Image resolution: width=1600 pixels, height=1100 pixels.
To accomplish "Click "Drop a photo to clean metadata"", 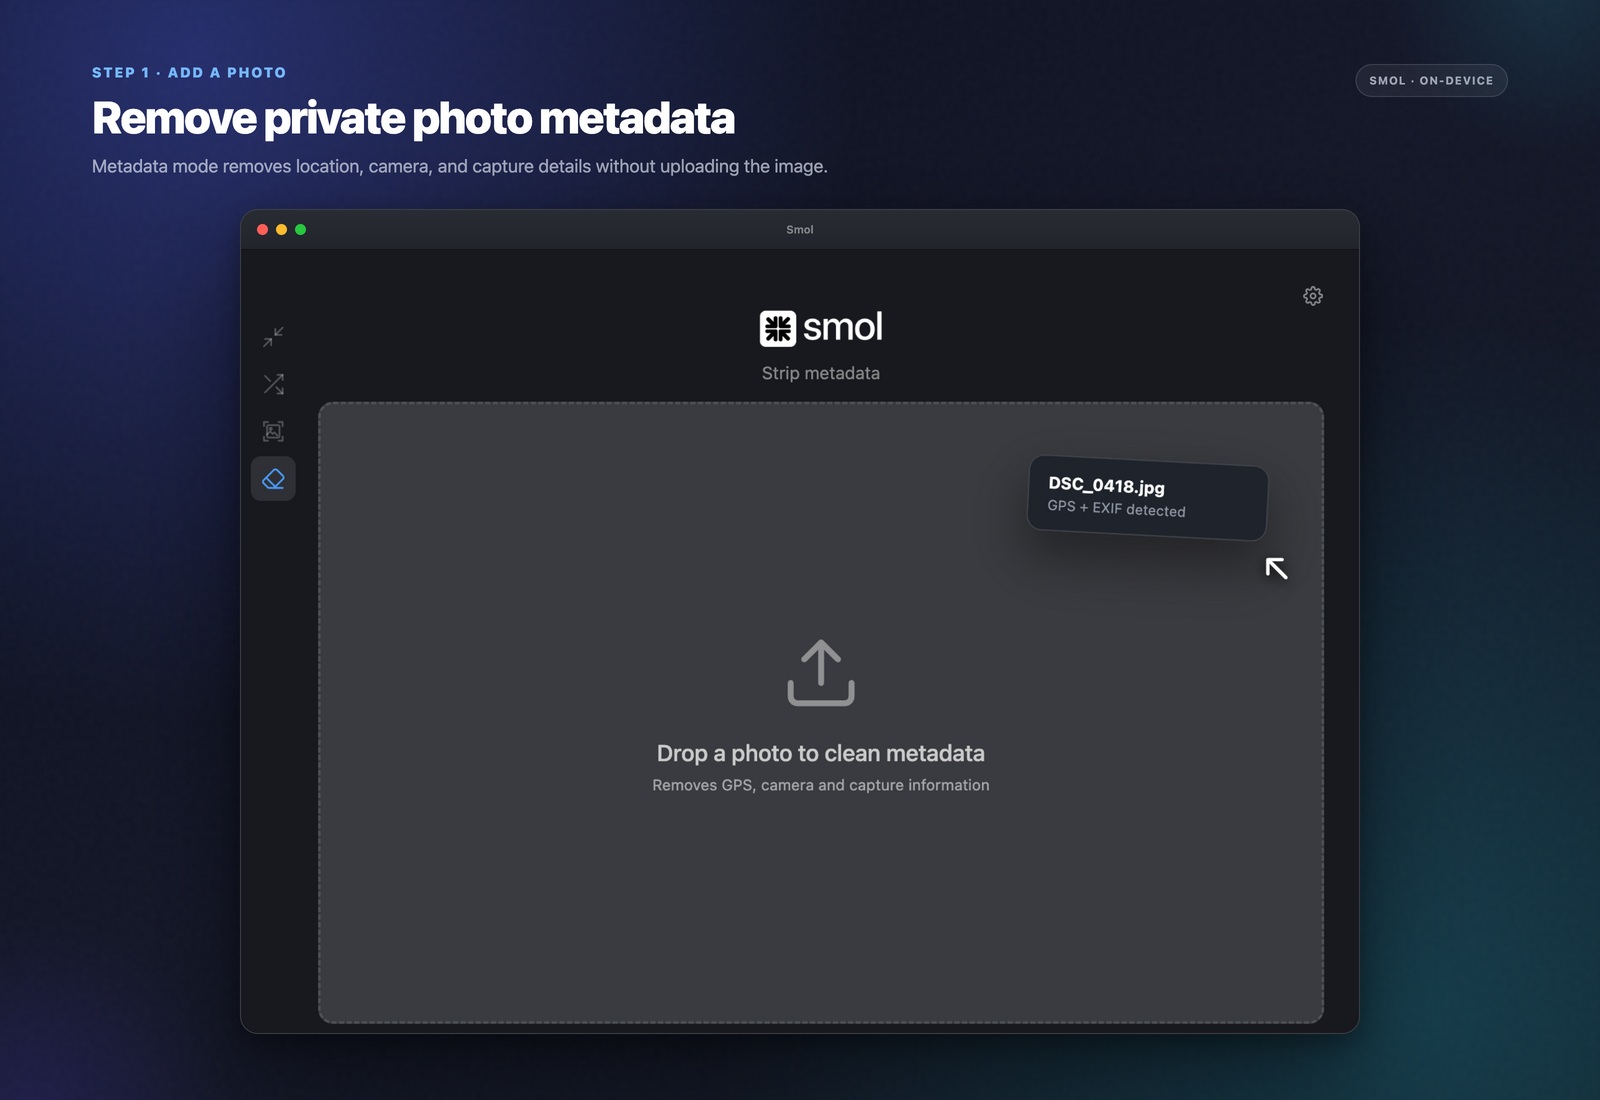I will (821, 753).
